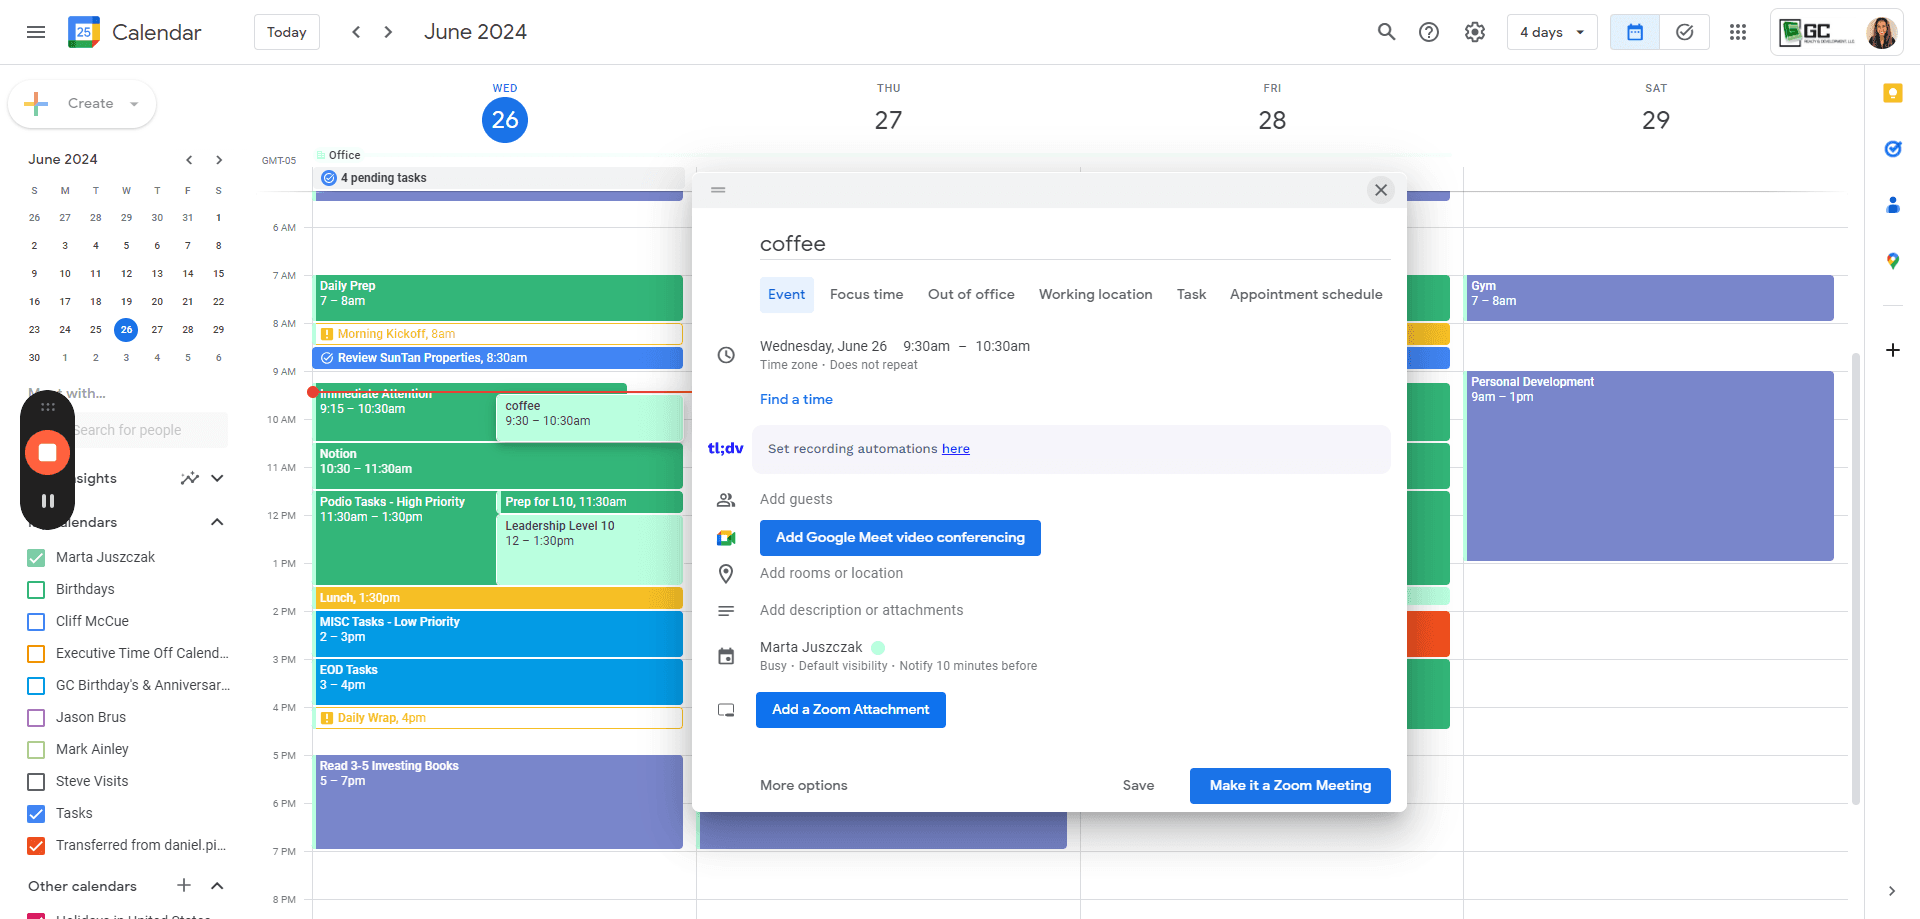
Task: Click the Find a time link
Action: click(796, 399)
